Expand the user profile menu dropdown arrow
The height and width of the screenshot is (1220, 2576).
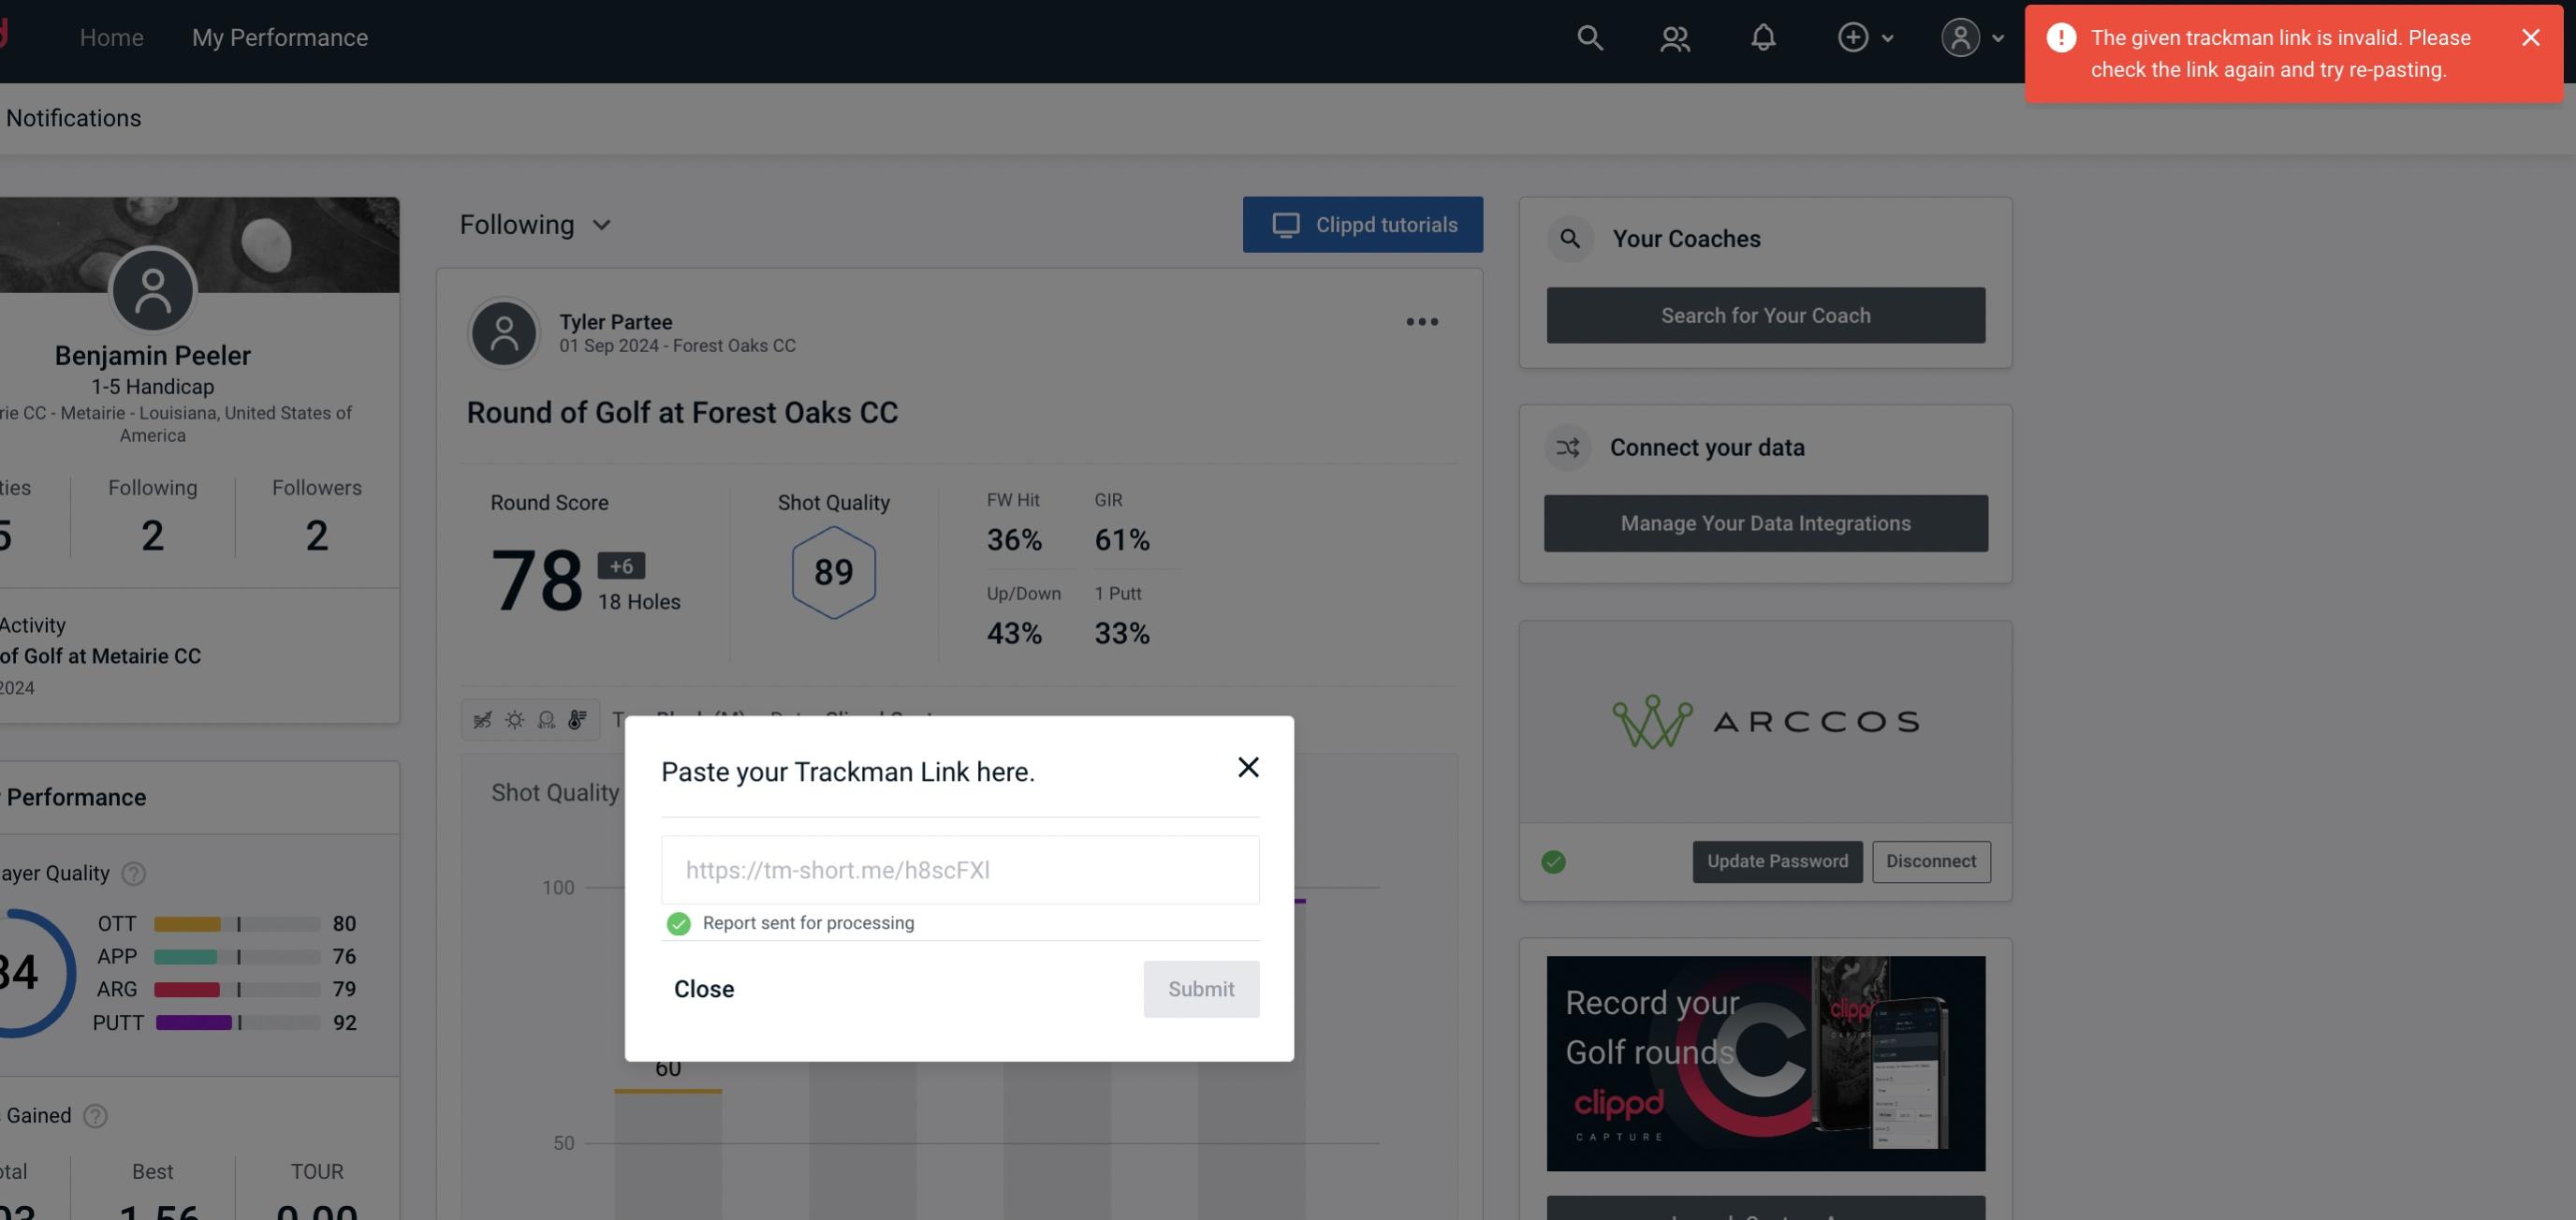tap(1998, 37)
